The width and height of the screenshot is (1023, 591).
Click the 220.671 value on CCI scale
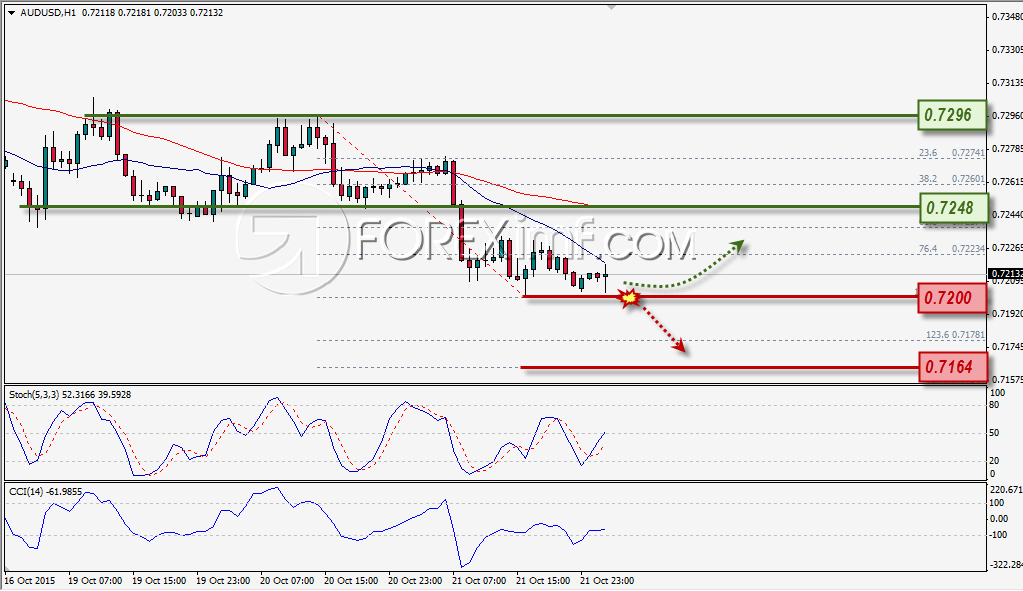click(x=1006, y=490)
